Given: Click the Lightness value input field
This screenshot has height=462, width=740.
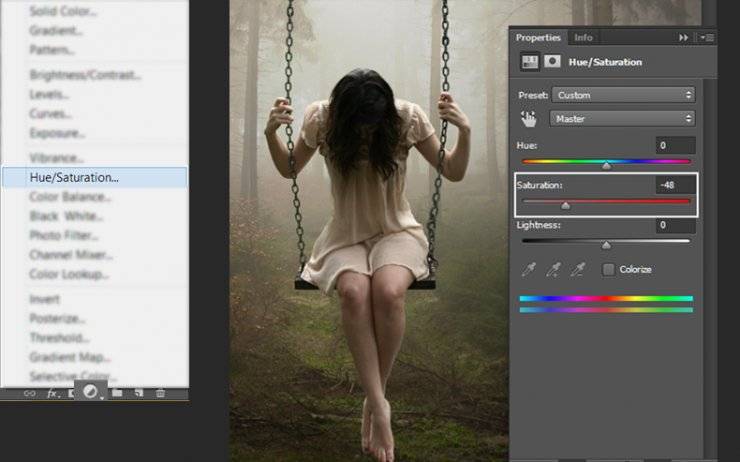Looking at the screenshot, I should point(675,225).
